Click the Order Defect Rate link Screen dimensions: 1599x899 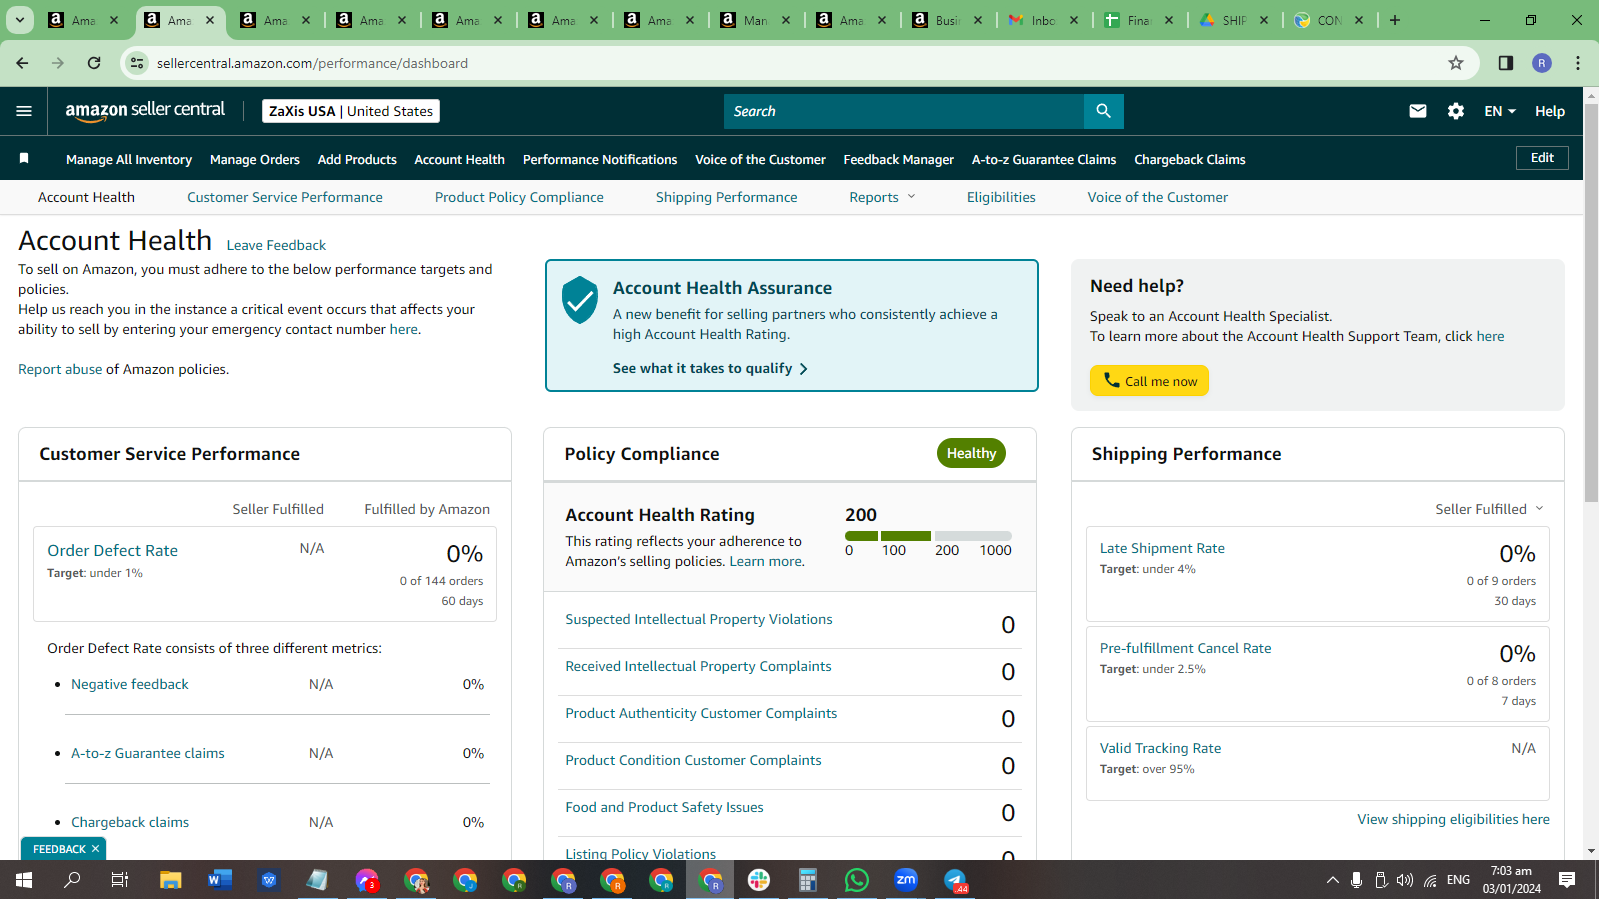[113, 550]
